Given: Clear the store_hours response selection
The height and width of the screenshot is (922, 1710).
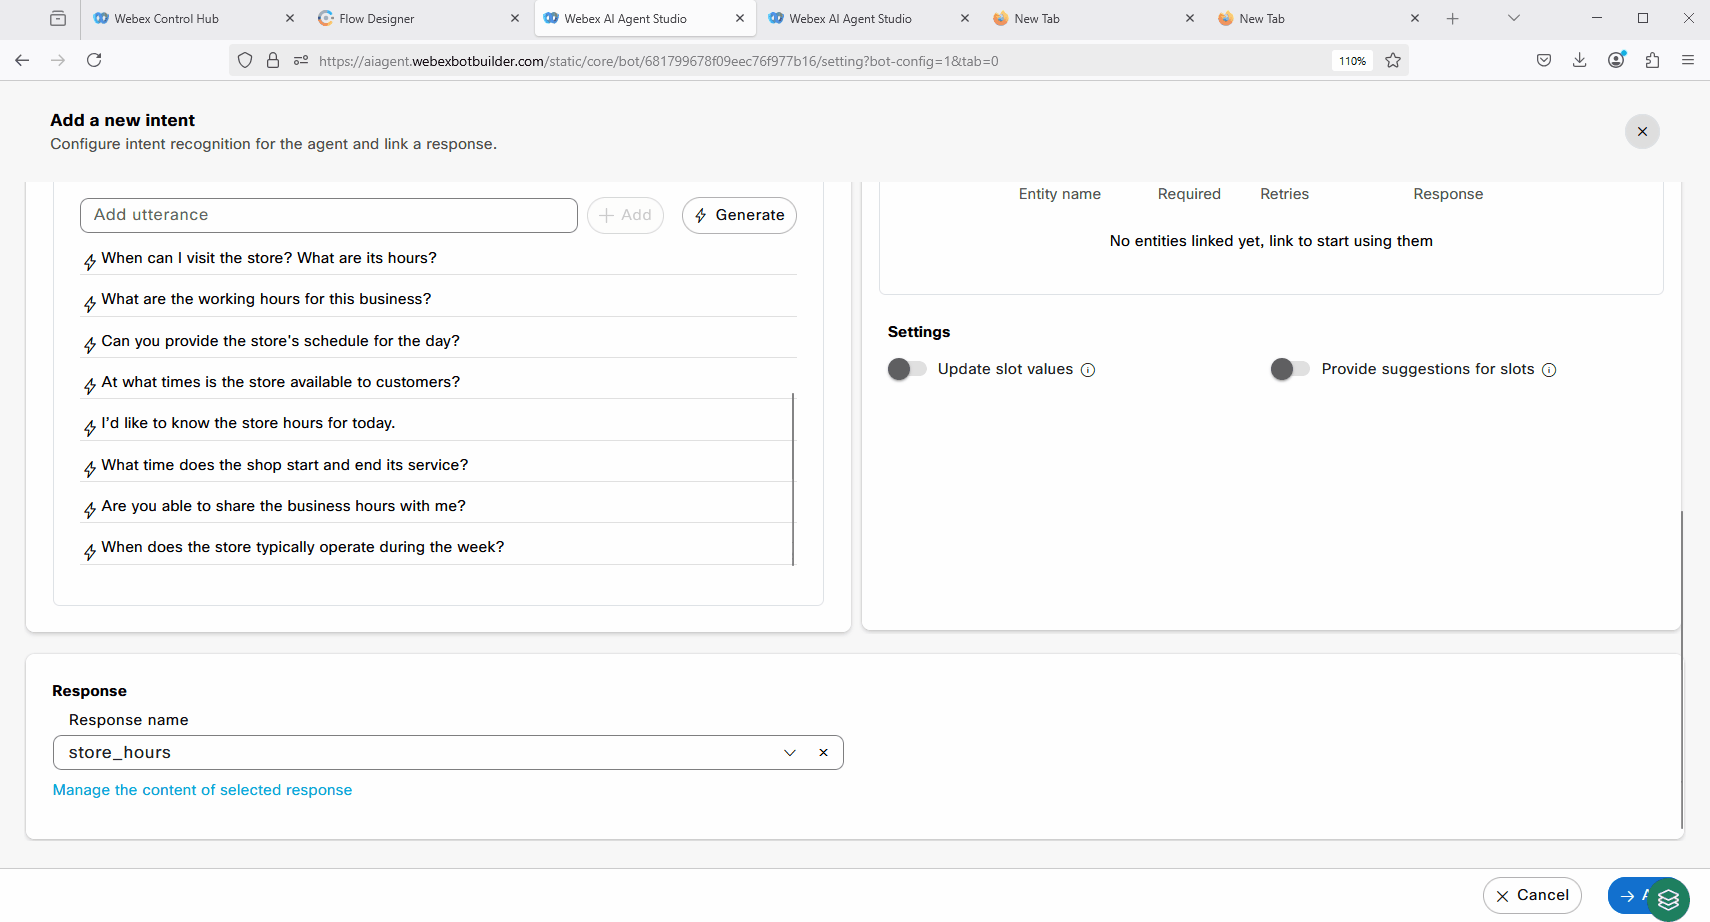Looking at the screenshot, I should pos(823,753).
